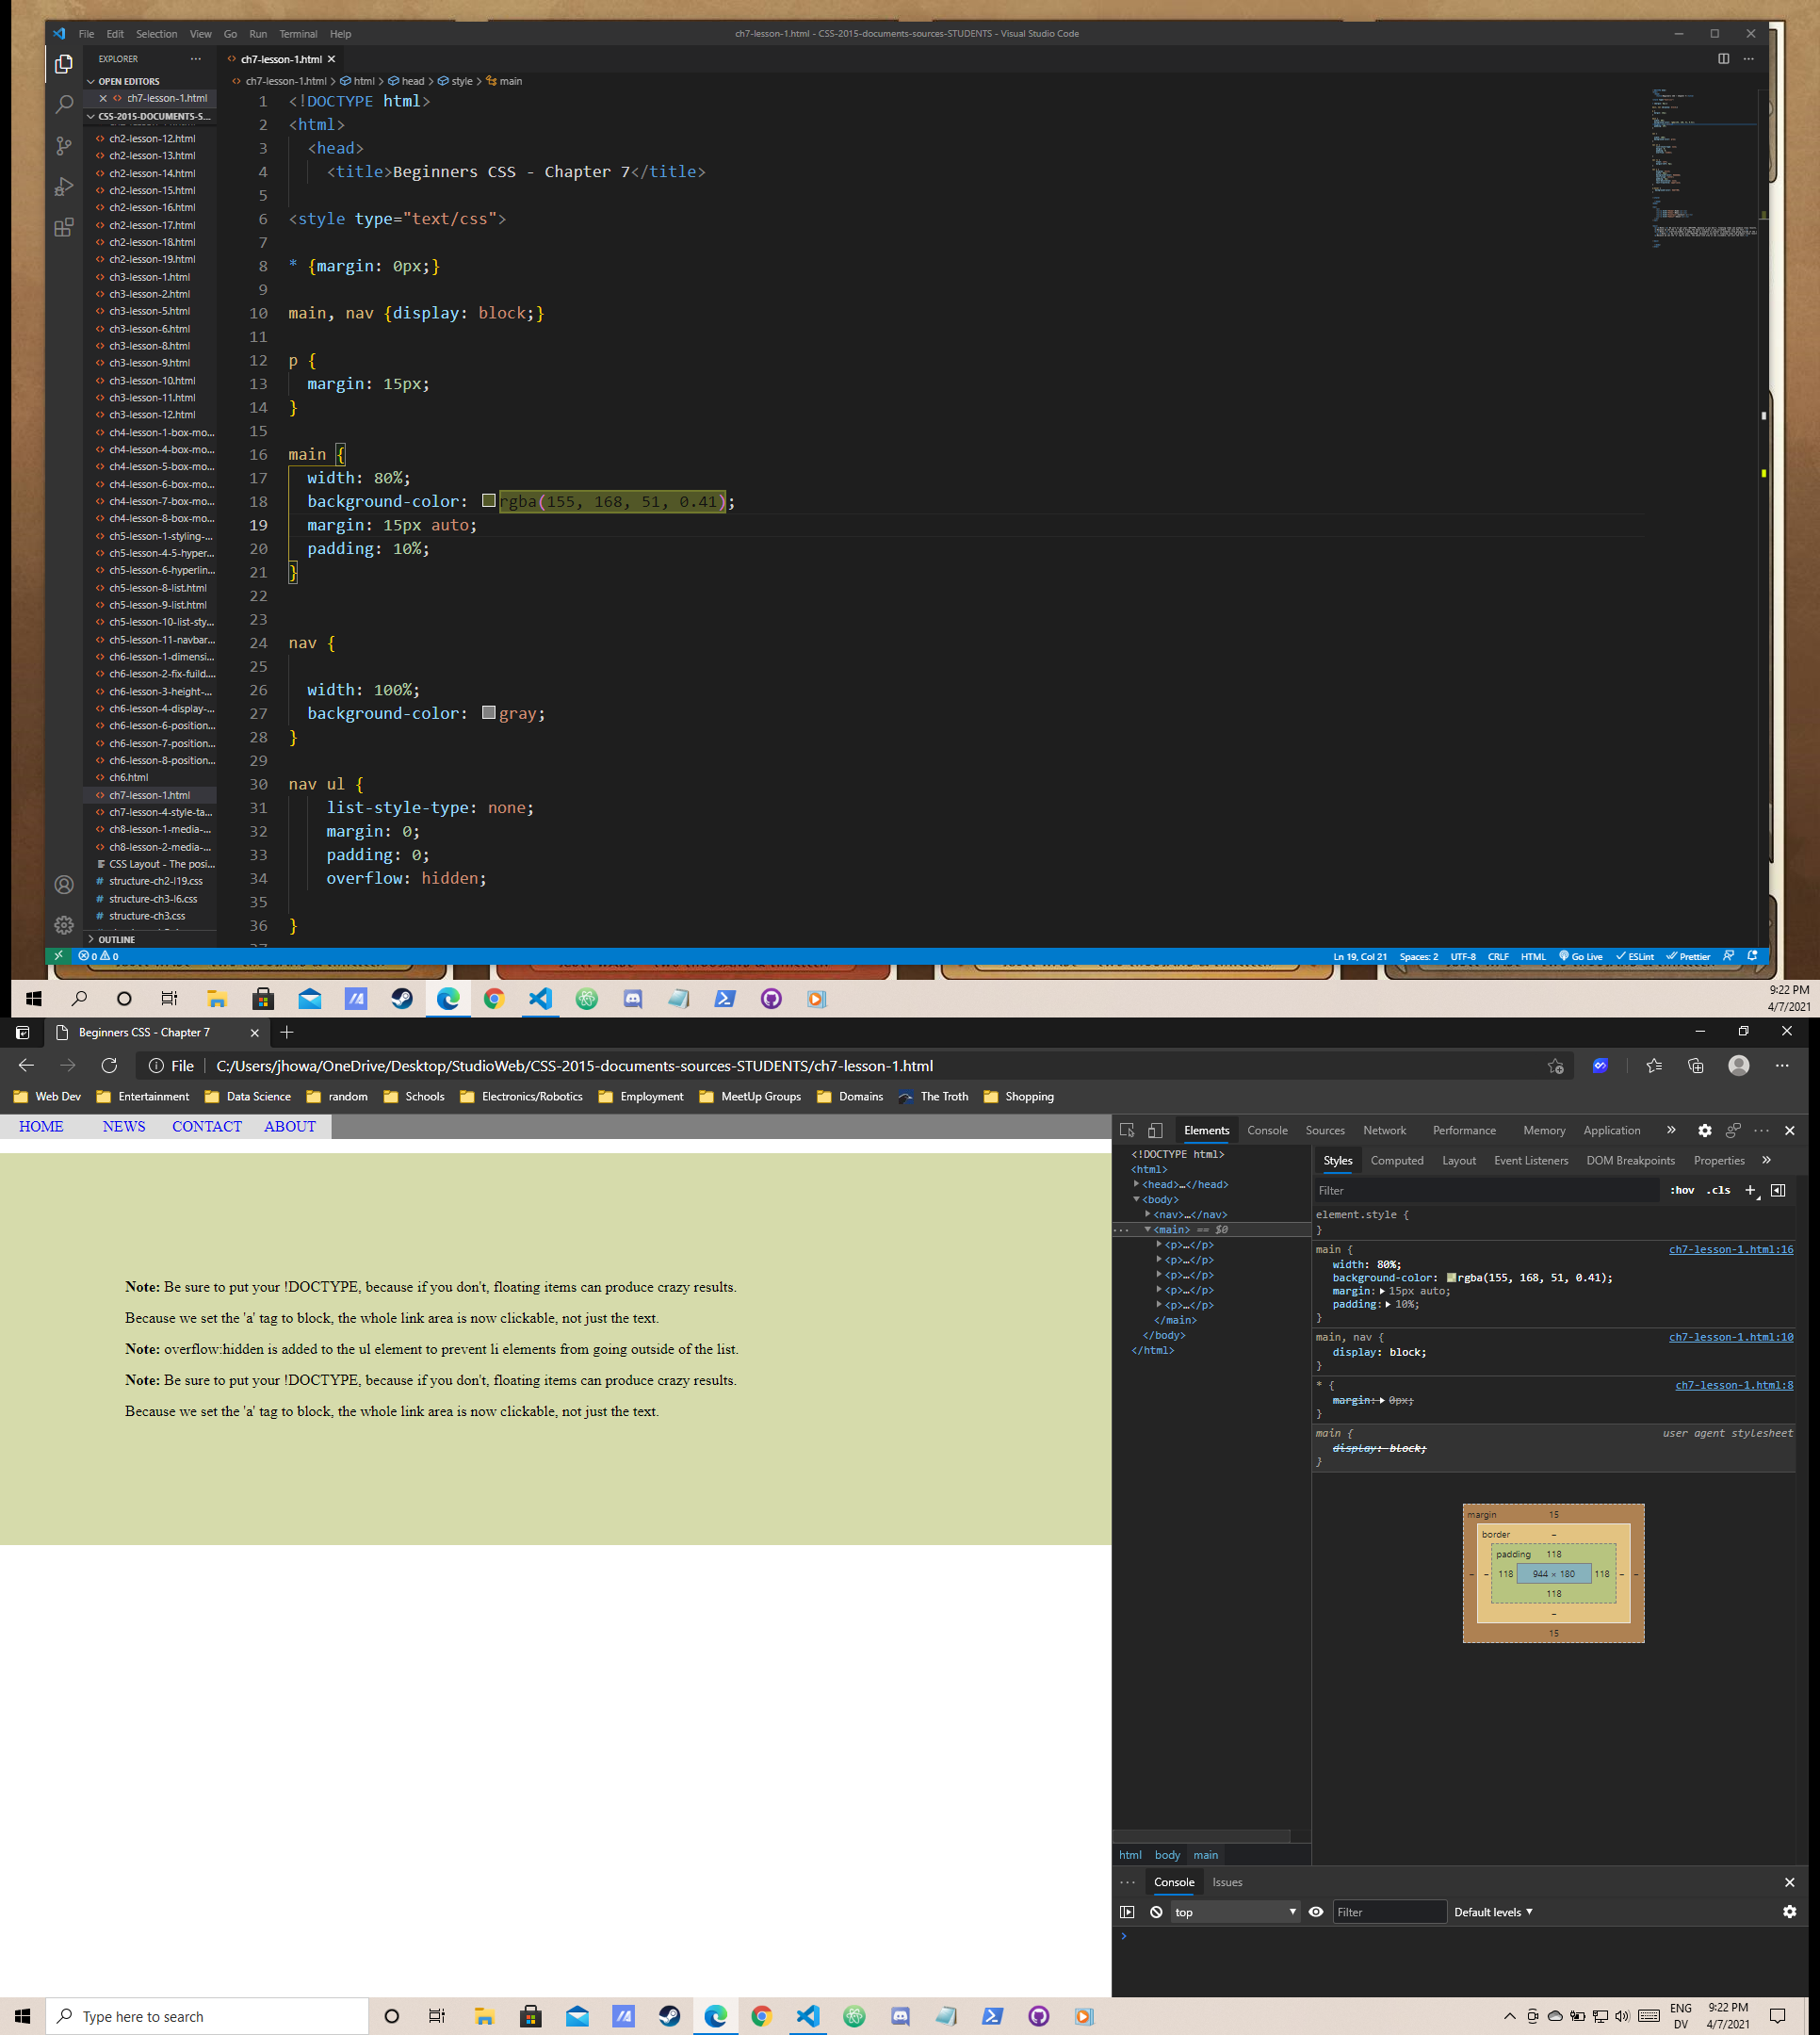Viewport: 1820px width, 2035px height.
Task: Click the rgba color swatch on line 18
Action: [x=489, y=501]
